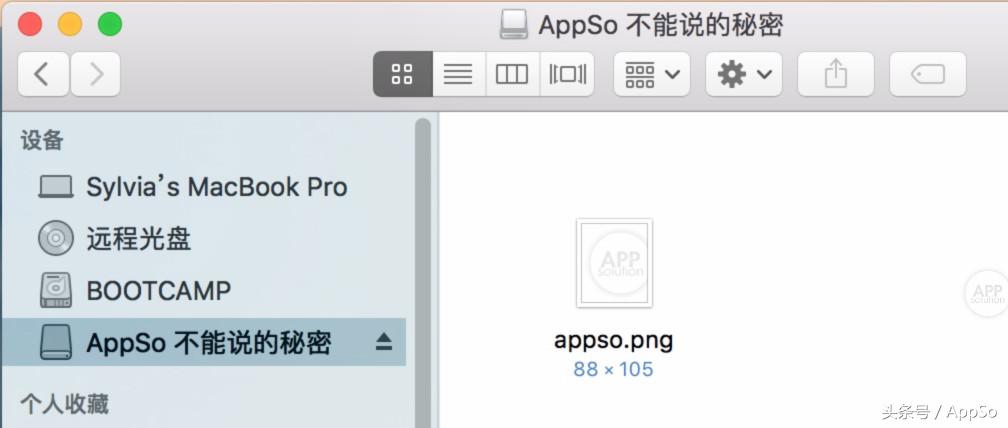Screen dimensions: 1008x428
Task: Minimize the Finder window with yellow button
Action: click(x=70, y=24)
